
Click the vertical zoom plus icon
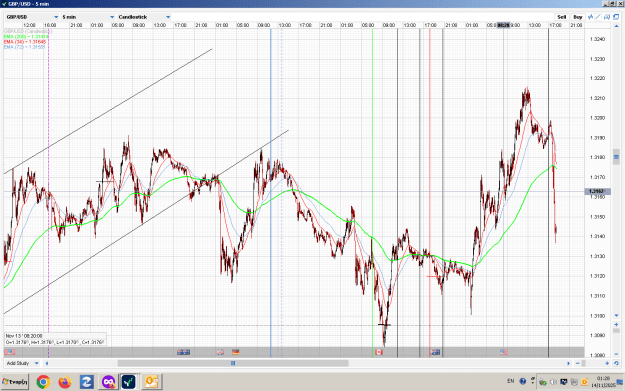coord(616,324)
